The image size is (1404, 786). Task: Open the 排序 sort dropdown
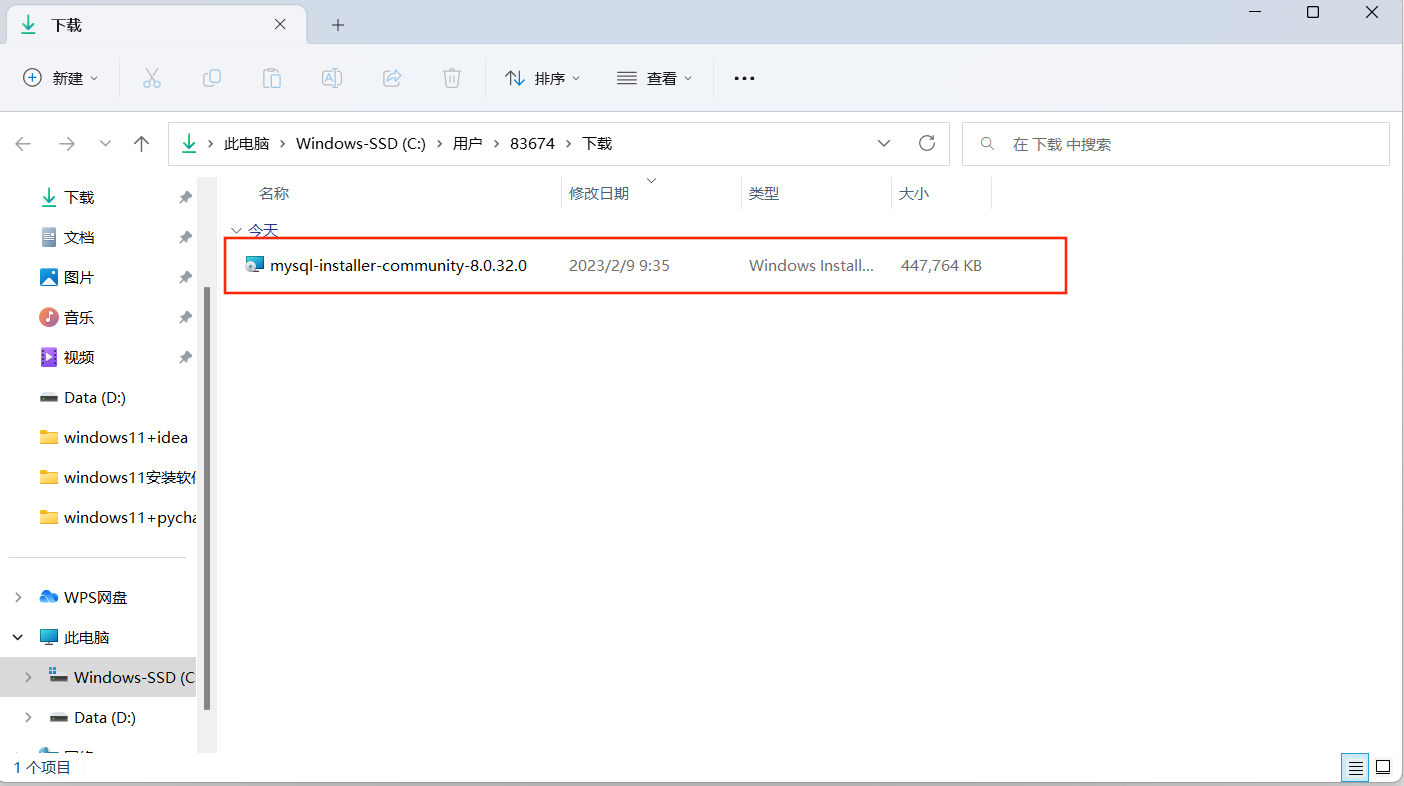[543, 78]
